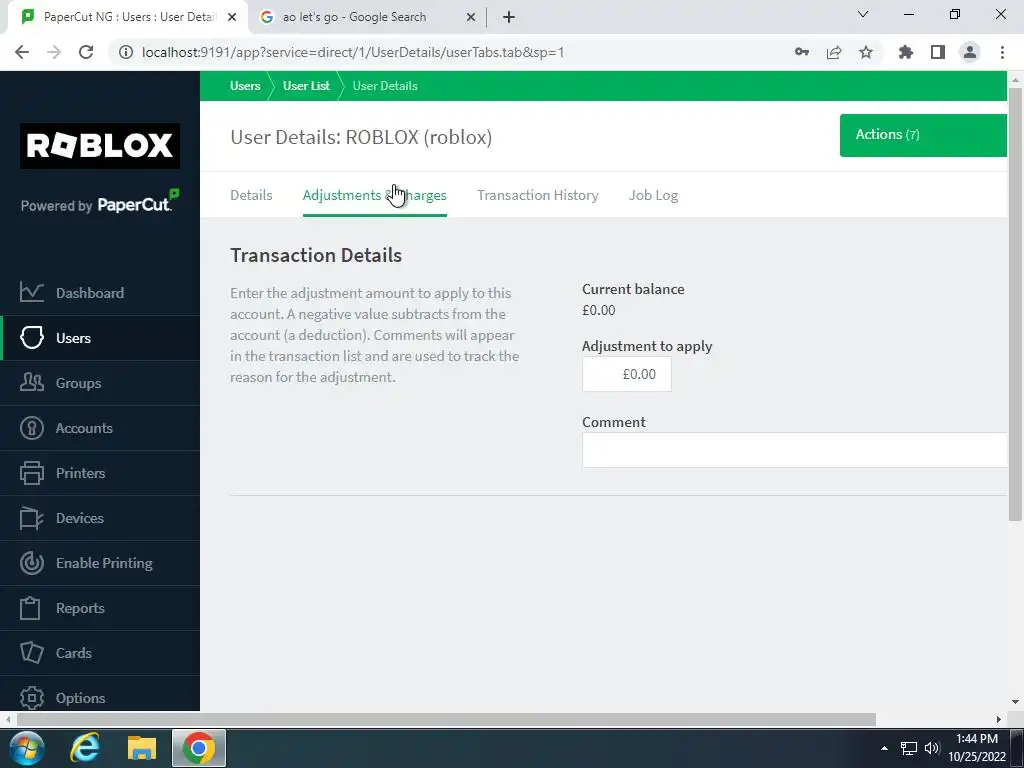Screen dimensions: 1024x768
Task: Click Users breadcrumb link
Action: pos(245,86)
